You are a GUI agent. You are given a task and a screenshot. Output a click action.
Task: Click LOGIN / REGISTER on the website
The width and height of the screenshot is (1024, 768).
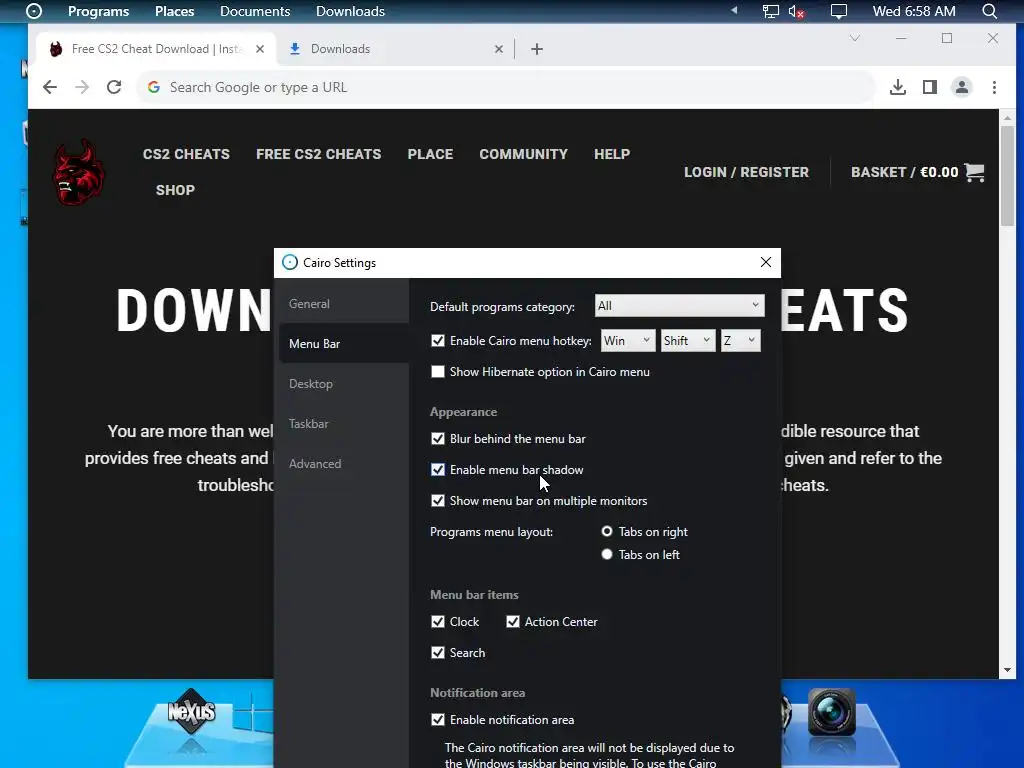(x=746, y=172)
